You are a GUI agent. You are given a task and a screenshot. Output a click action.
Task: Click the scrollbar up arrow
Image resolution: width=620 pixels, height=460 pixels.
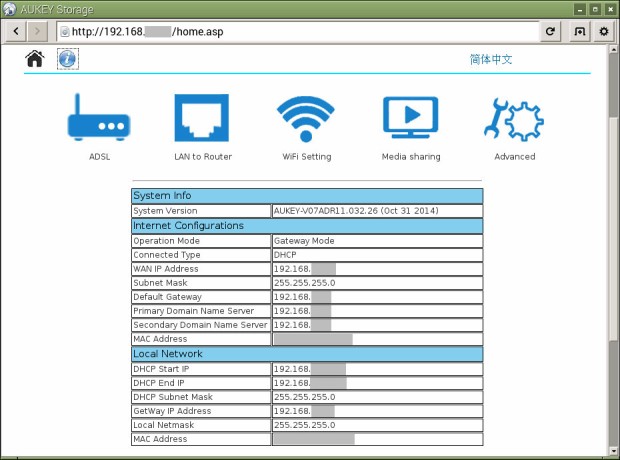pos(614,49)
